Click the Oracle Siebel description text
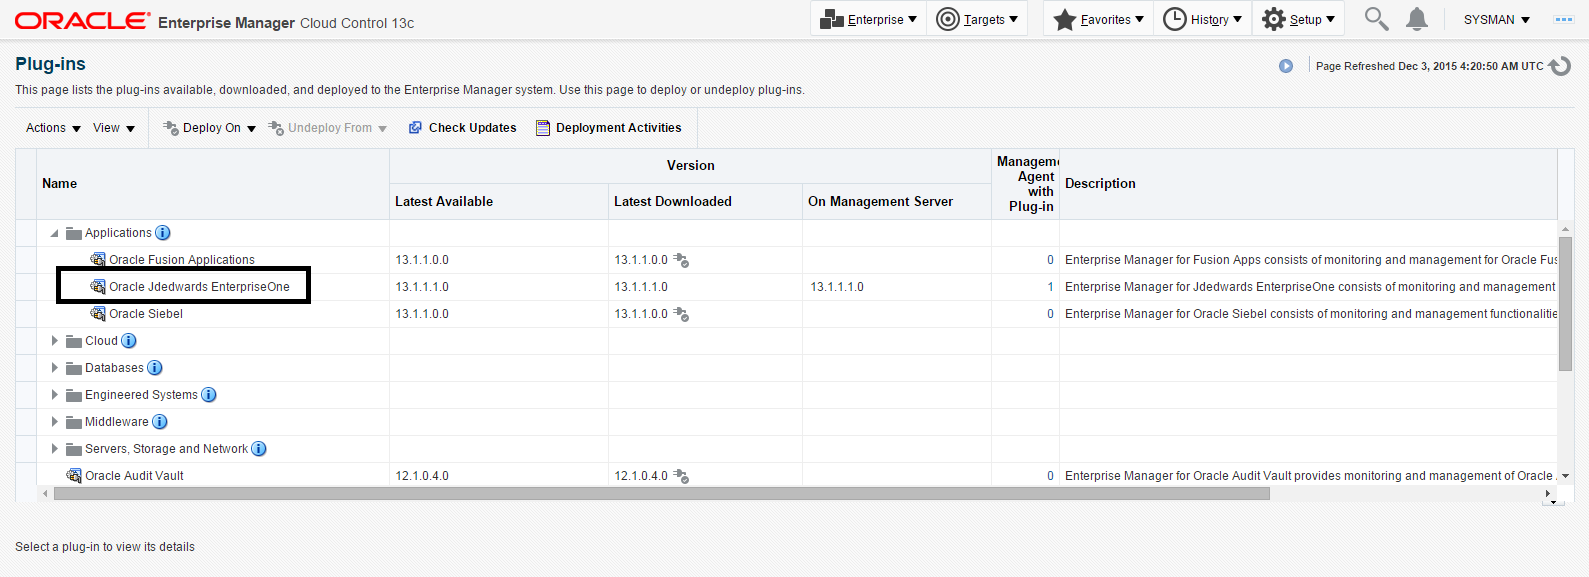Viewport: 1589px width, 577px height. point(1311,314)
